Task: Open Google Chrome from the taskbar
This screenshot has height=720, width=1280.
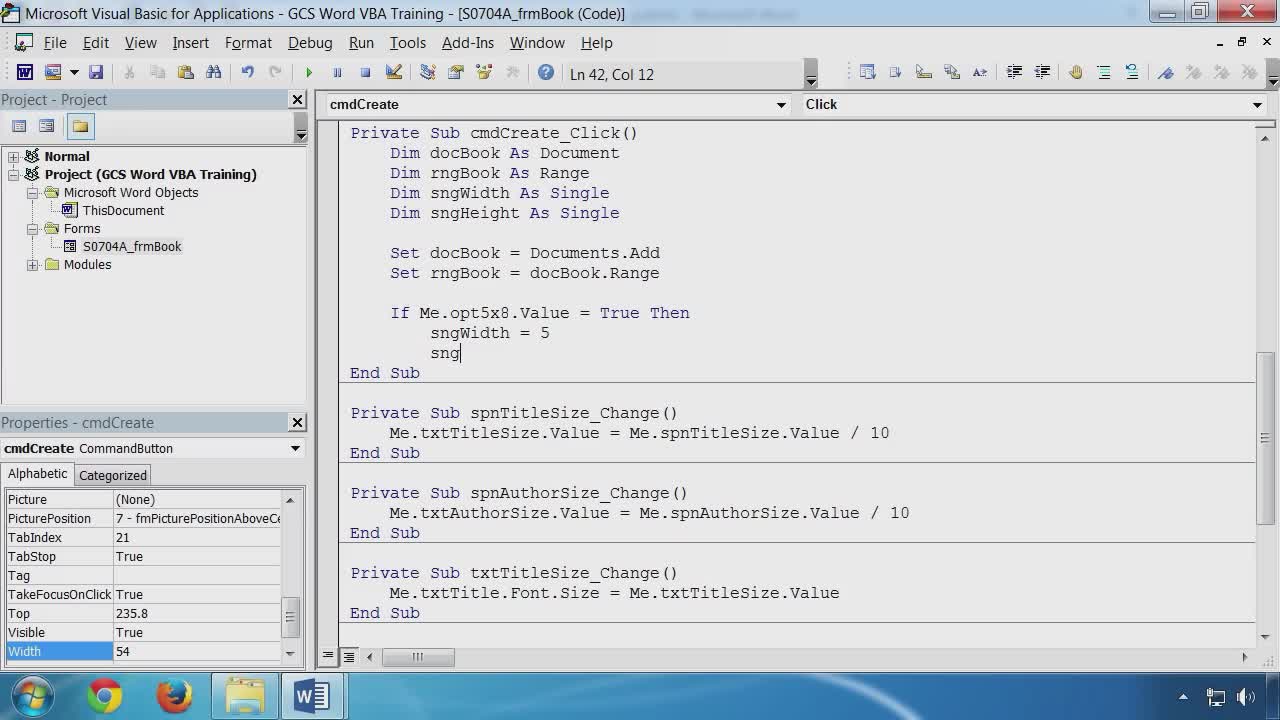Action: click(x=105, y=696)
